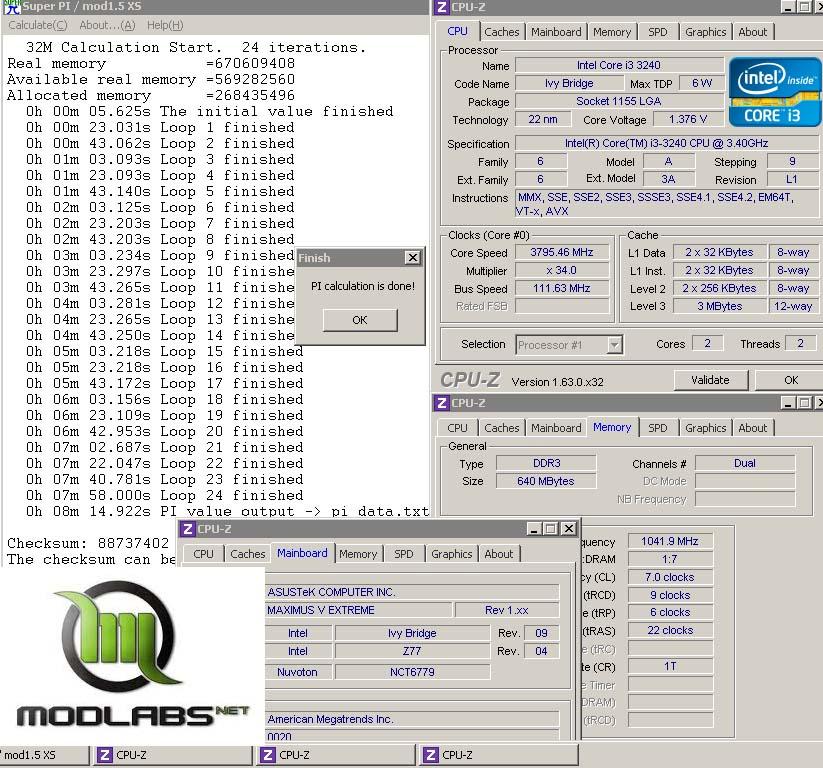
Task: Click the Core Speed 3795.46 MHz field
Action: pyautogui.click(x=562, y=253)
